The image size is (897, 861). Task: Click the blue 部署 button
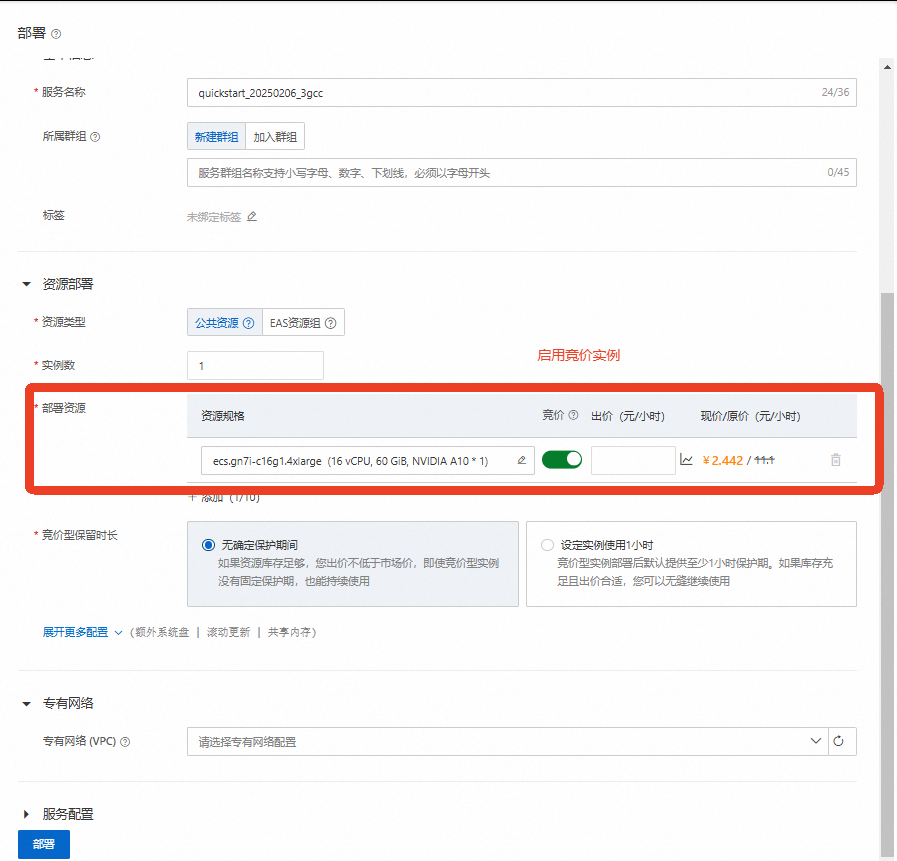(43, 844)
